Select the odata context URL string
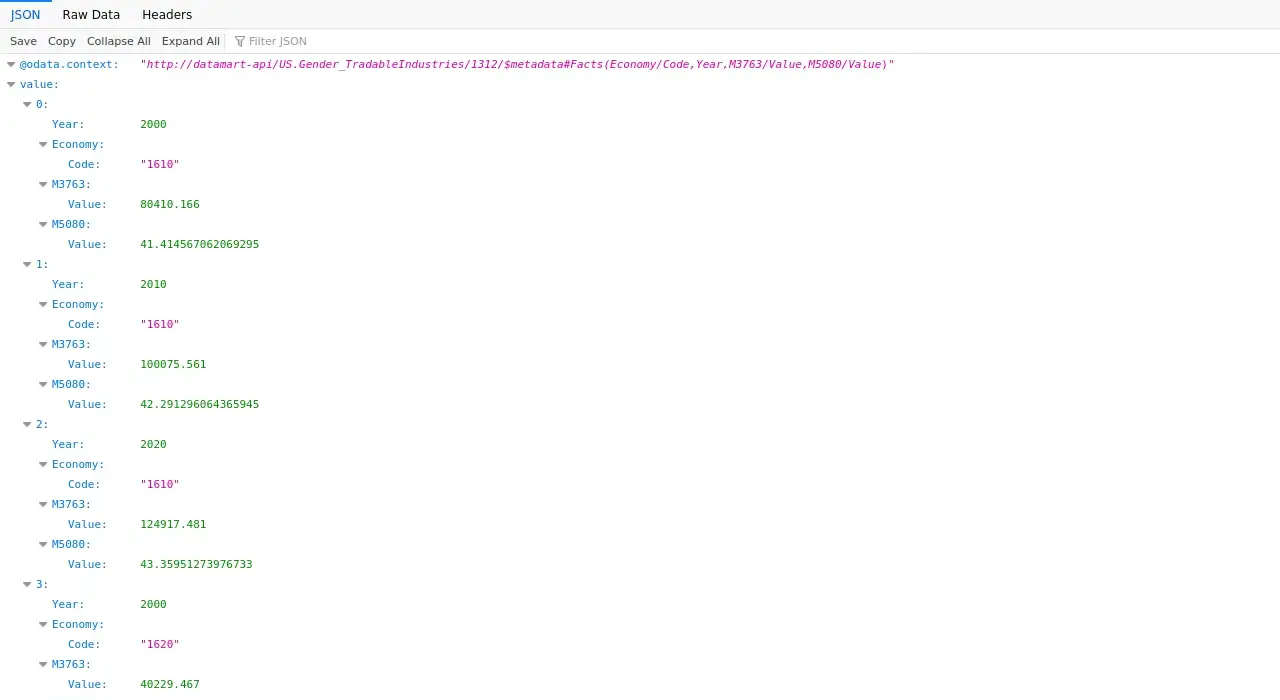The height and width of the screenshot is (700, 1280). click(x=517, y=64)
